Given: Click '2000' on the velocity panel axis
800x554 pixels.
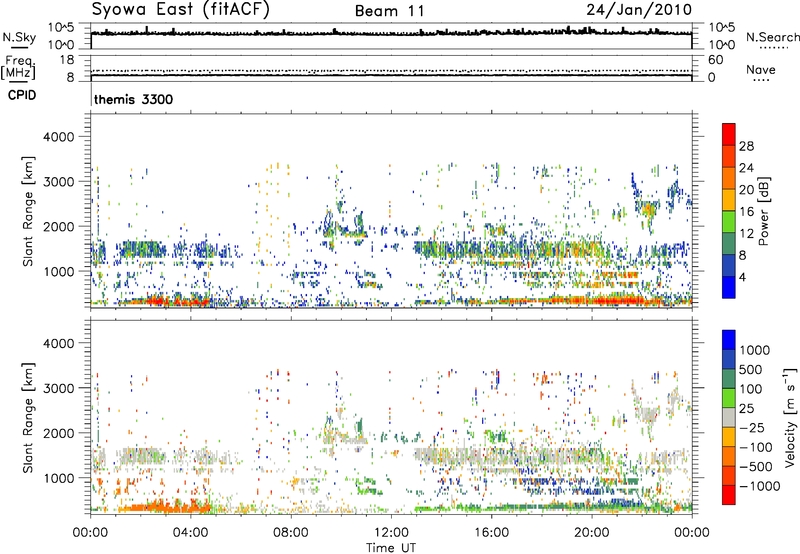Looking at the screenshot, I should [x=58, y=433].
